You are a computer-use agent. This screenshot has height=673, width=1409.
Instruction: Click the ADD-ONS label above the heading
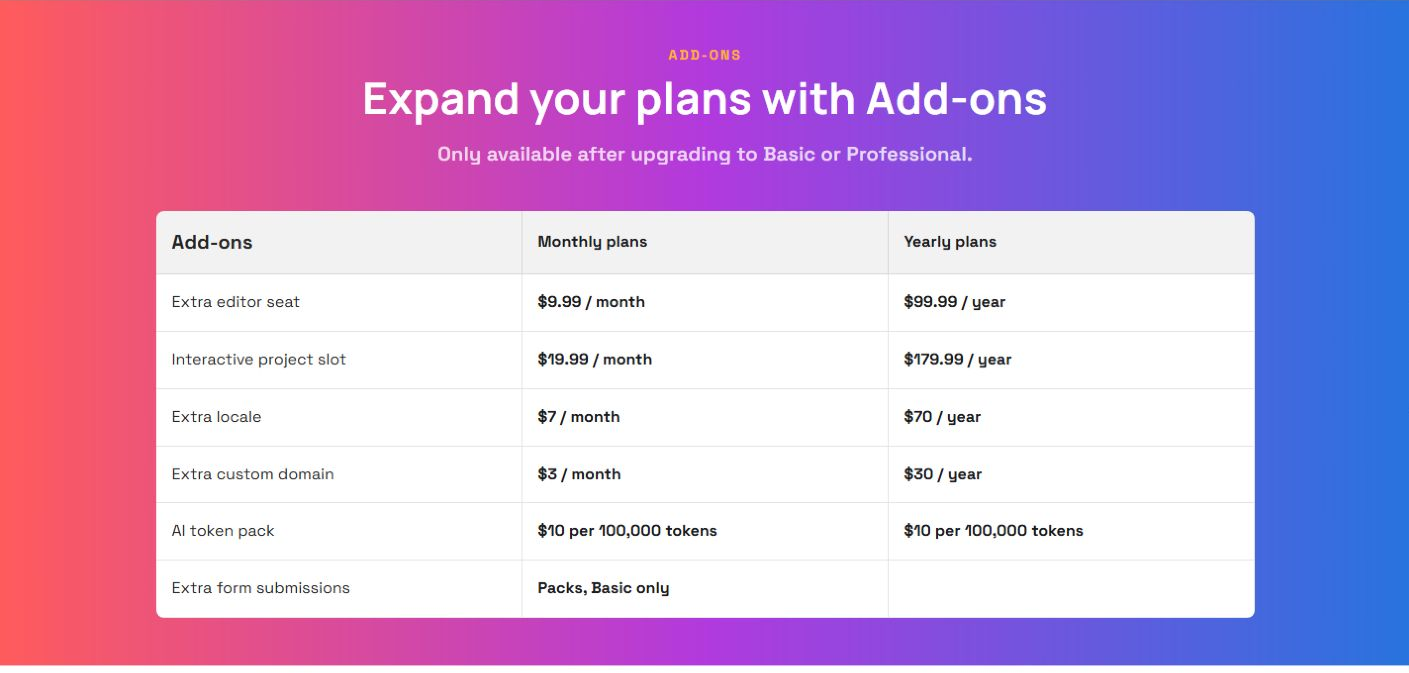705,56
